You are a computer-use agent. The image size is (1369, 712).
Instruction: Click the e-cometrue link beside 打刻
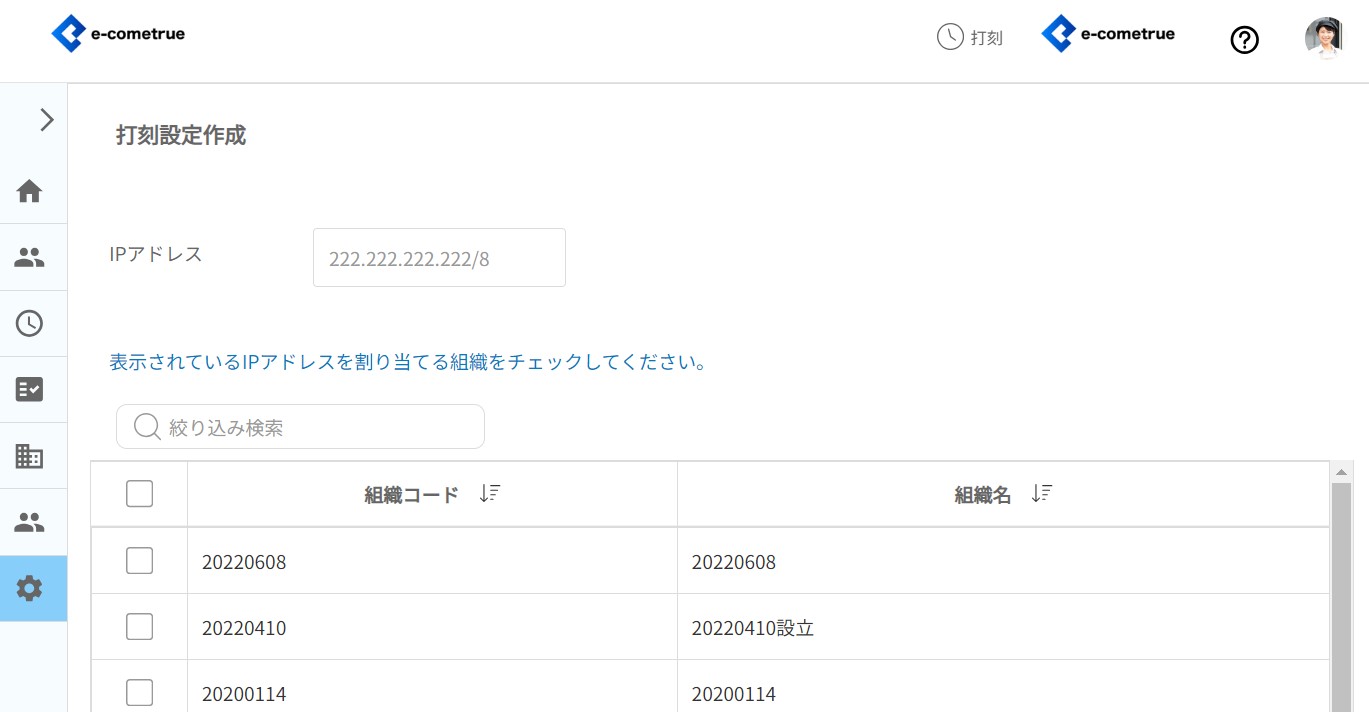click(x=1108, y=34)
